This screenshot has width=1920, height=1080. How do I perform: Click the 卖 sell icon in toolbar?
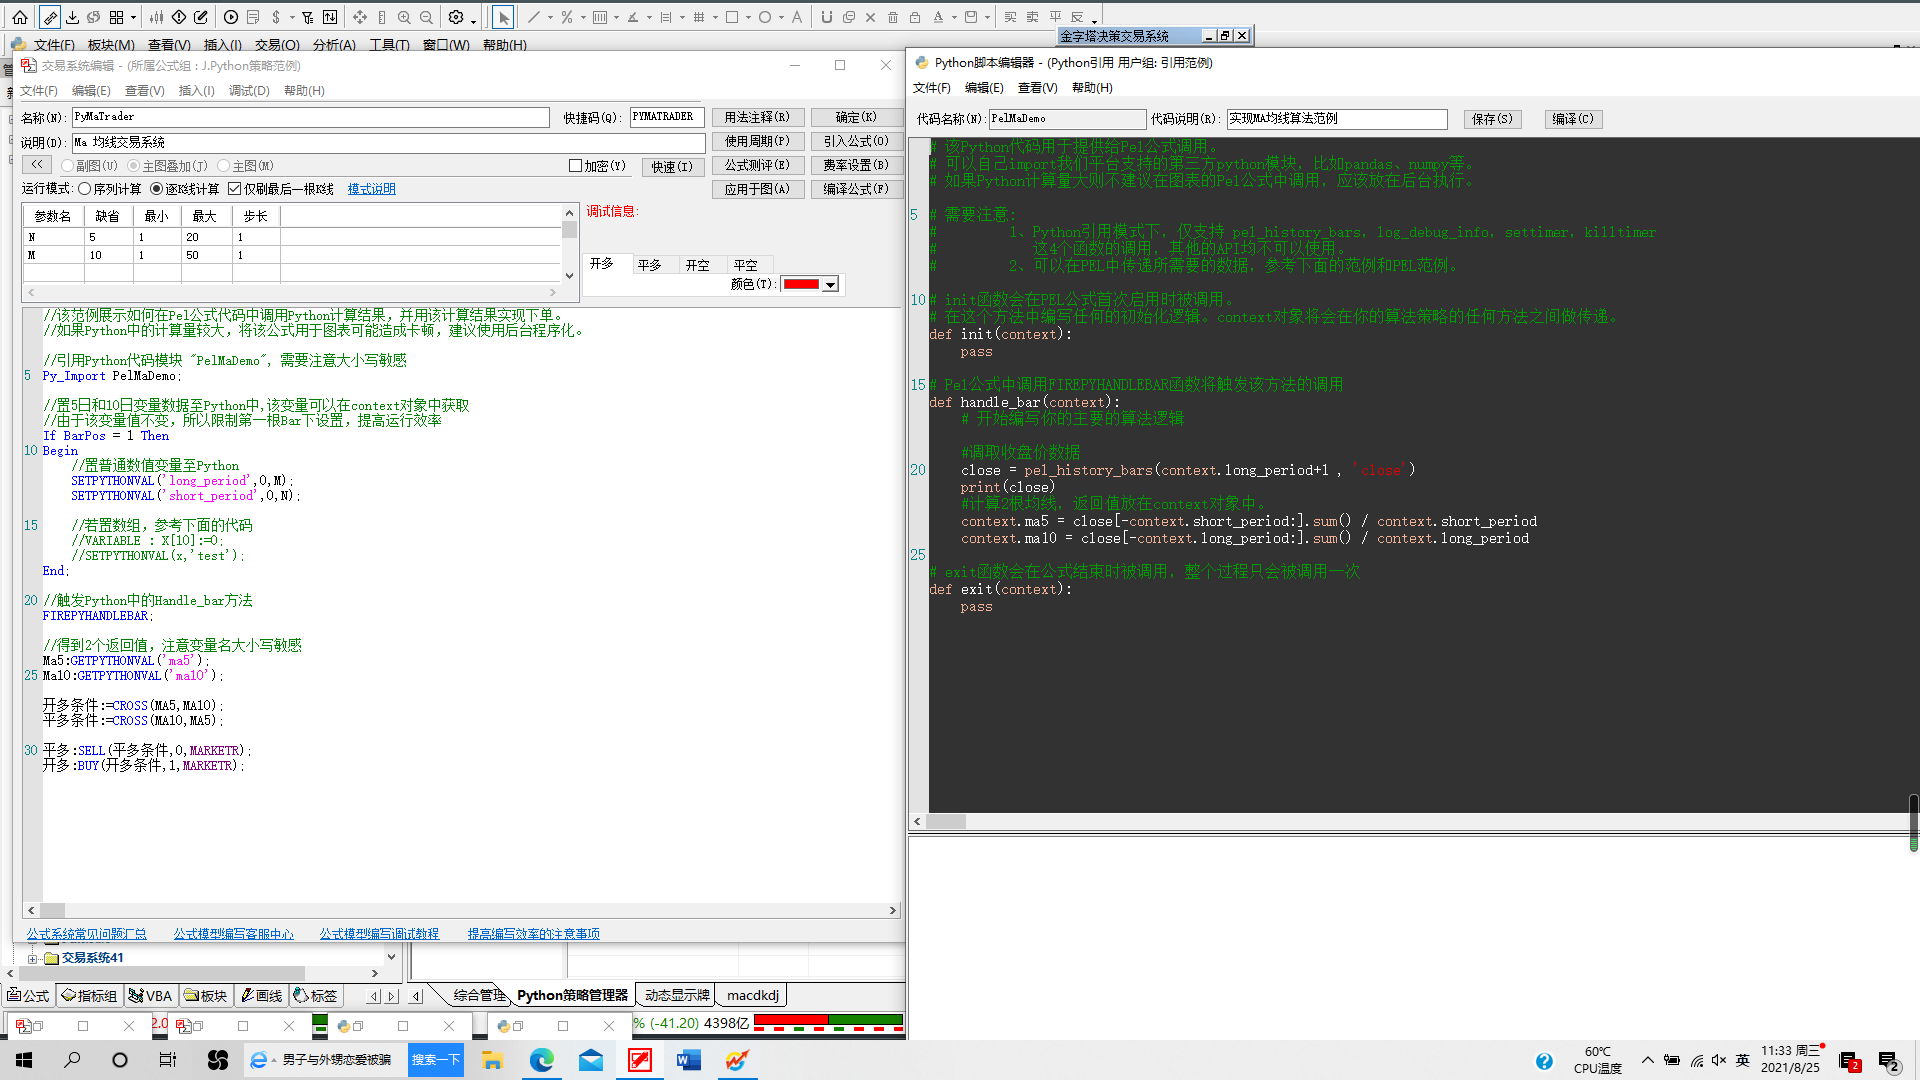1033,17
